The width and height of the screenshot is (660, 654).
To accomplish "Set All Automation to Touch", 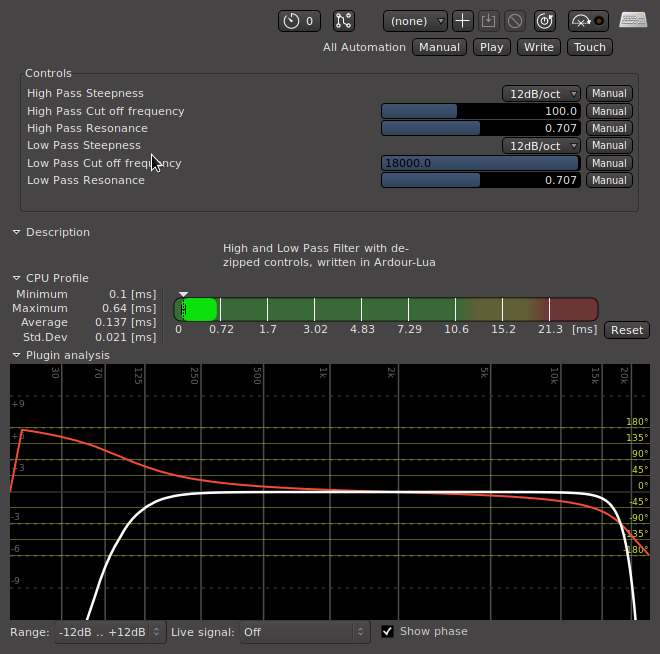I will coord(590,47).
